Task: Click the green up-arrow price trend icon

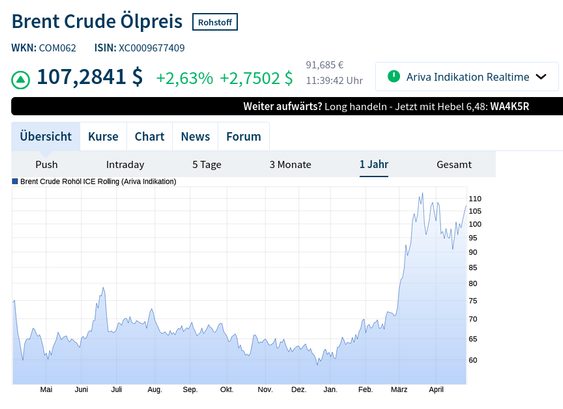Action: tap(20, 79)
